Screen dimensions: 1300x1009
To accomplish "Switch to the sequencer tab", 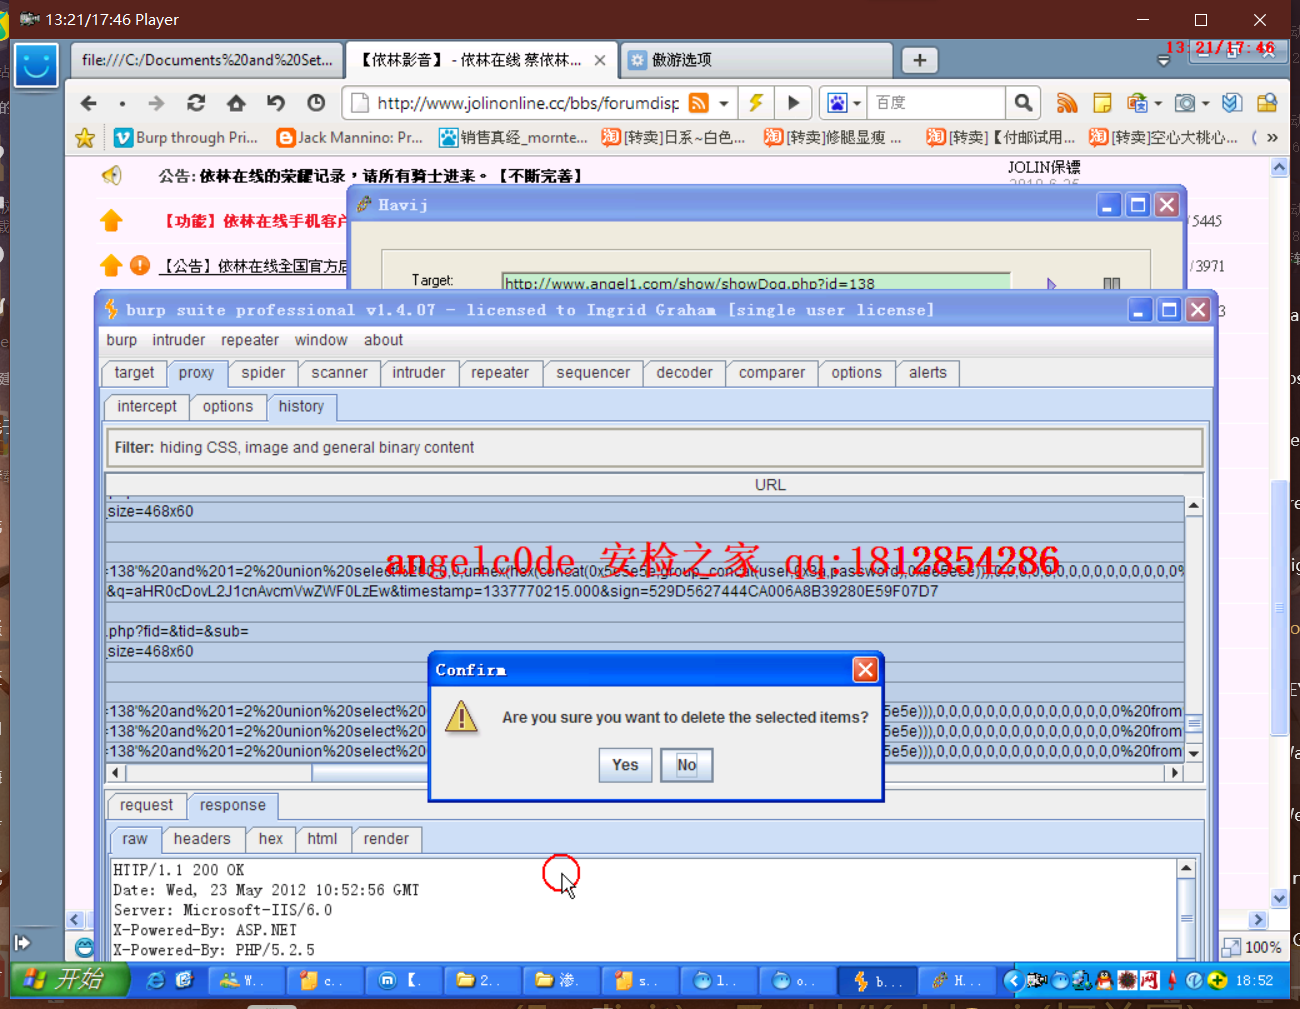I will click(x=593, y=373).
